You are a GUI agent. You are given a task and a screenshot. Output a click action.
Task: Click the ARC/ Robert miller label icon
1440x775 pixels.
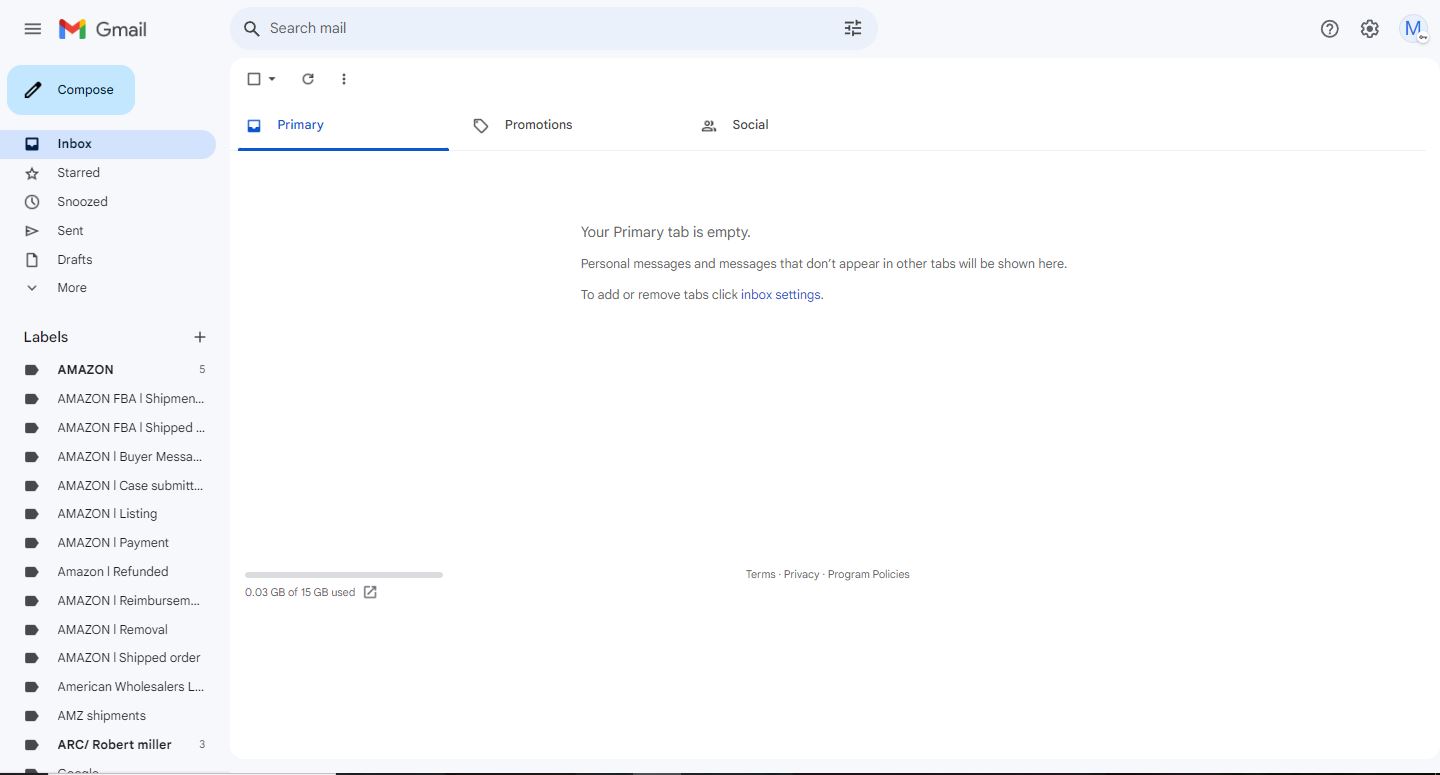tap(32, 745)
